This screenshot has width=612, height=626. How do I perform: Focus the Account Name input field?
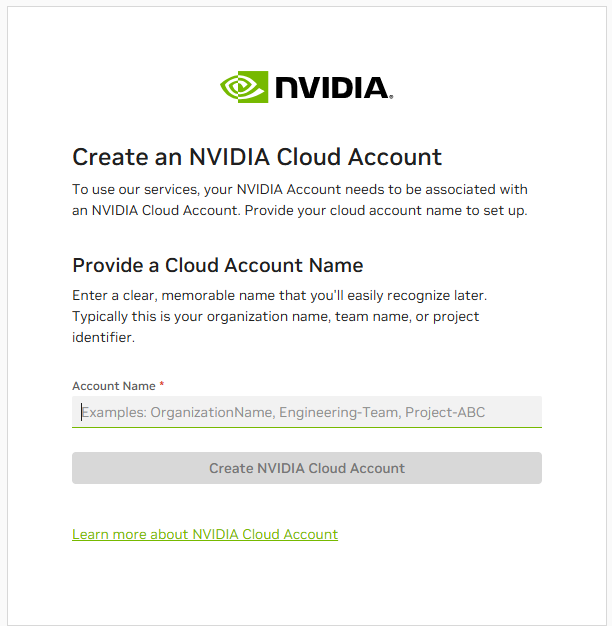coord(306,412)
